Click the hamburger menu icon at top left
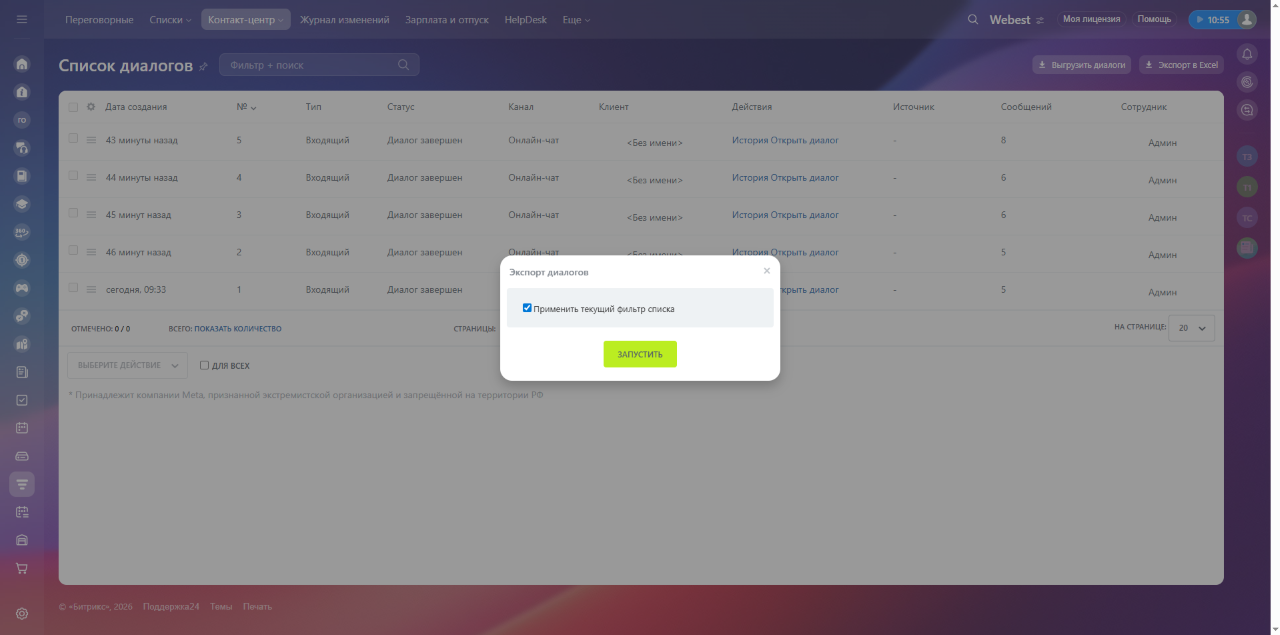Image resolution: width=1280 pixels, height=635 pixels. (22, 19)
